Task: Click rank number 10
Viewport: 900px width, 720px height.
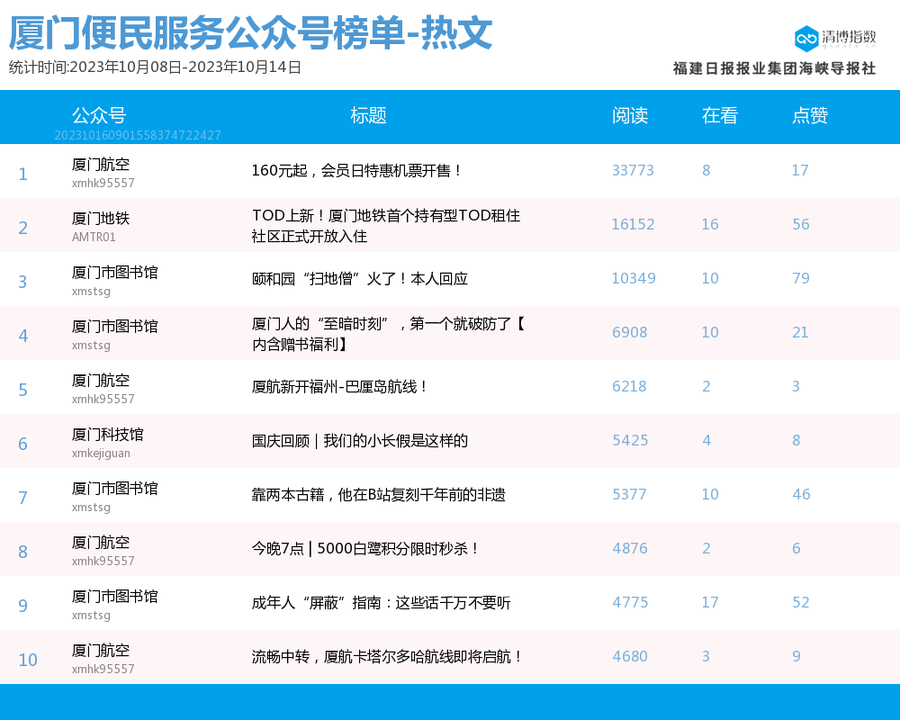Action: [x=28, y=660]
